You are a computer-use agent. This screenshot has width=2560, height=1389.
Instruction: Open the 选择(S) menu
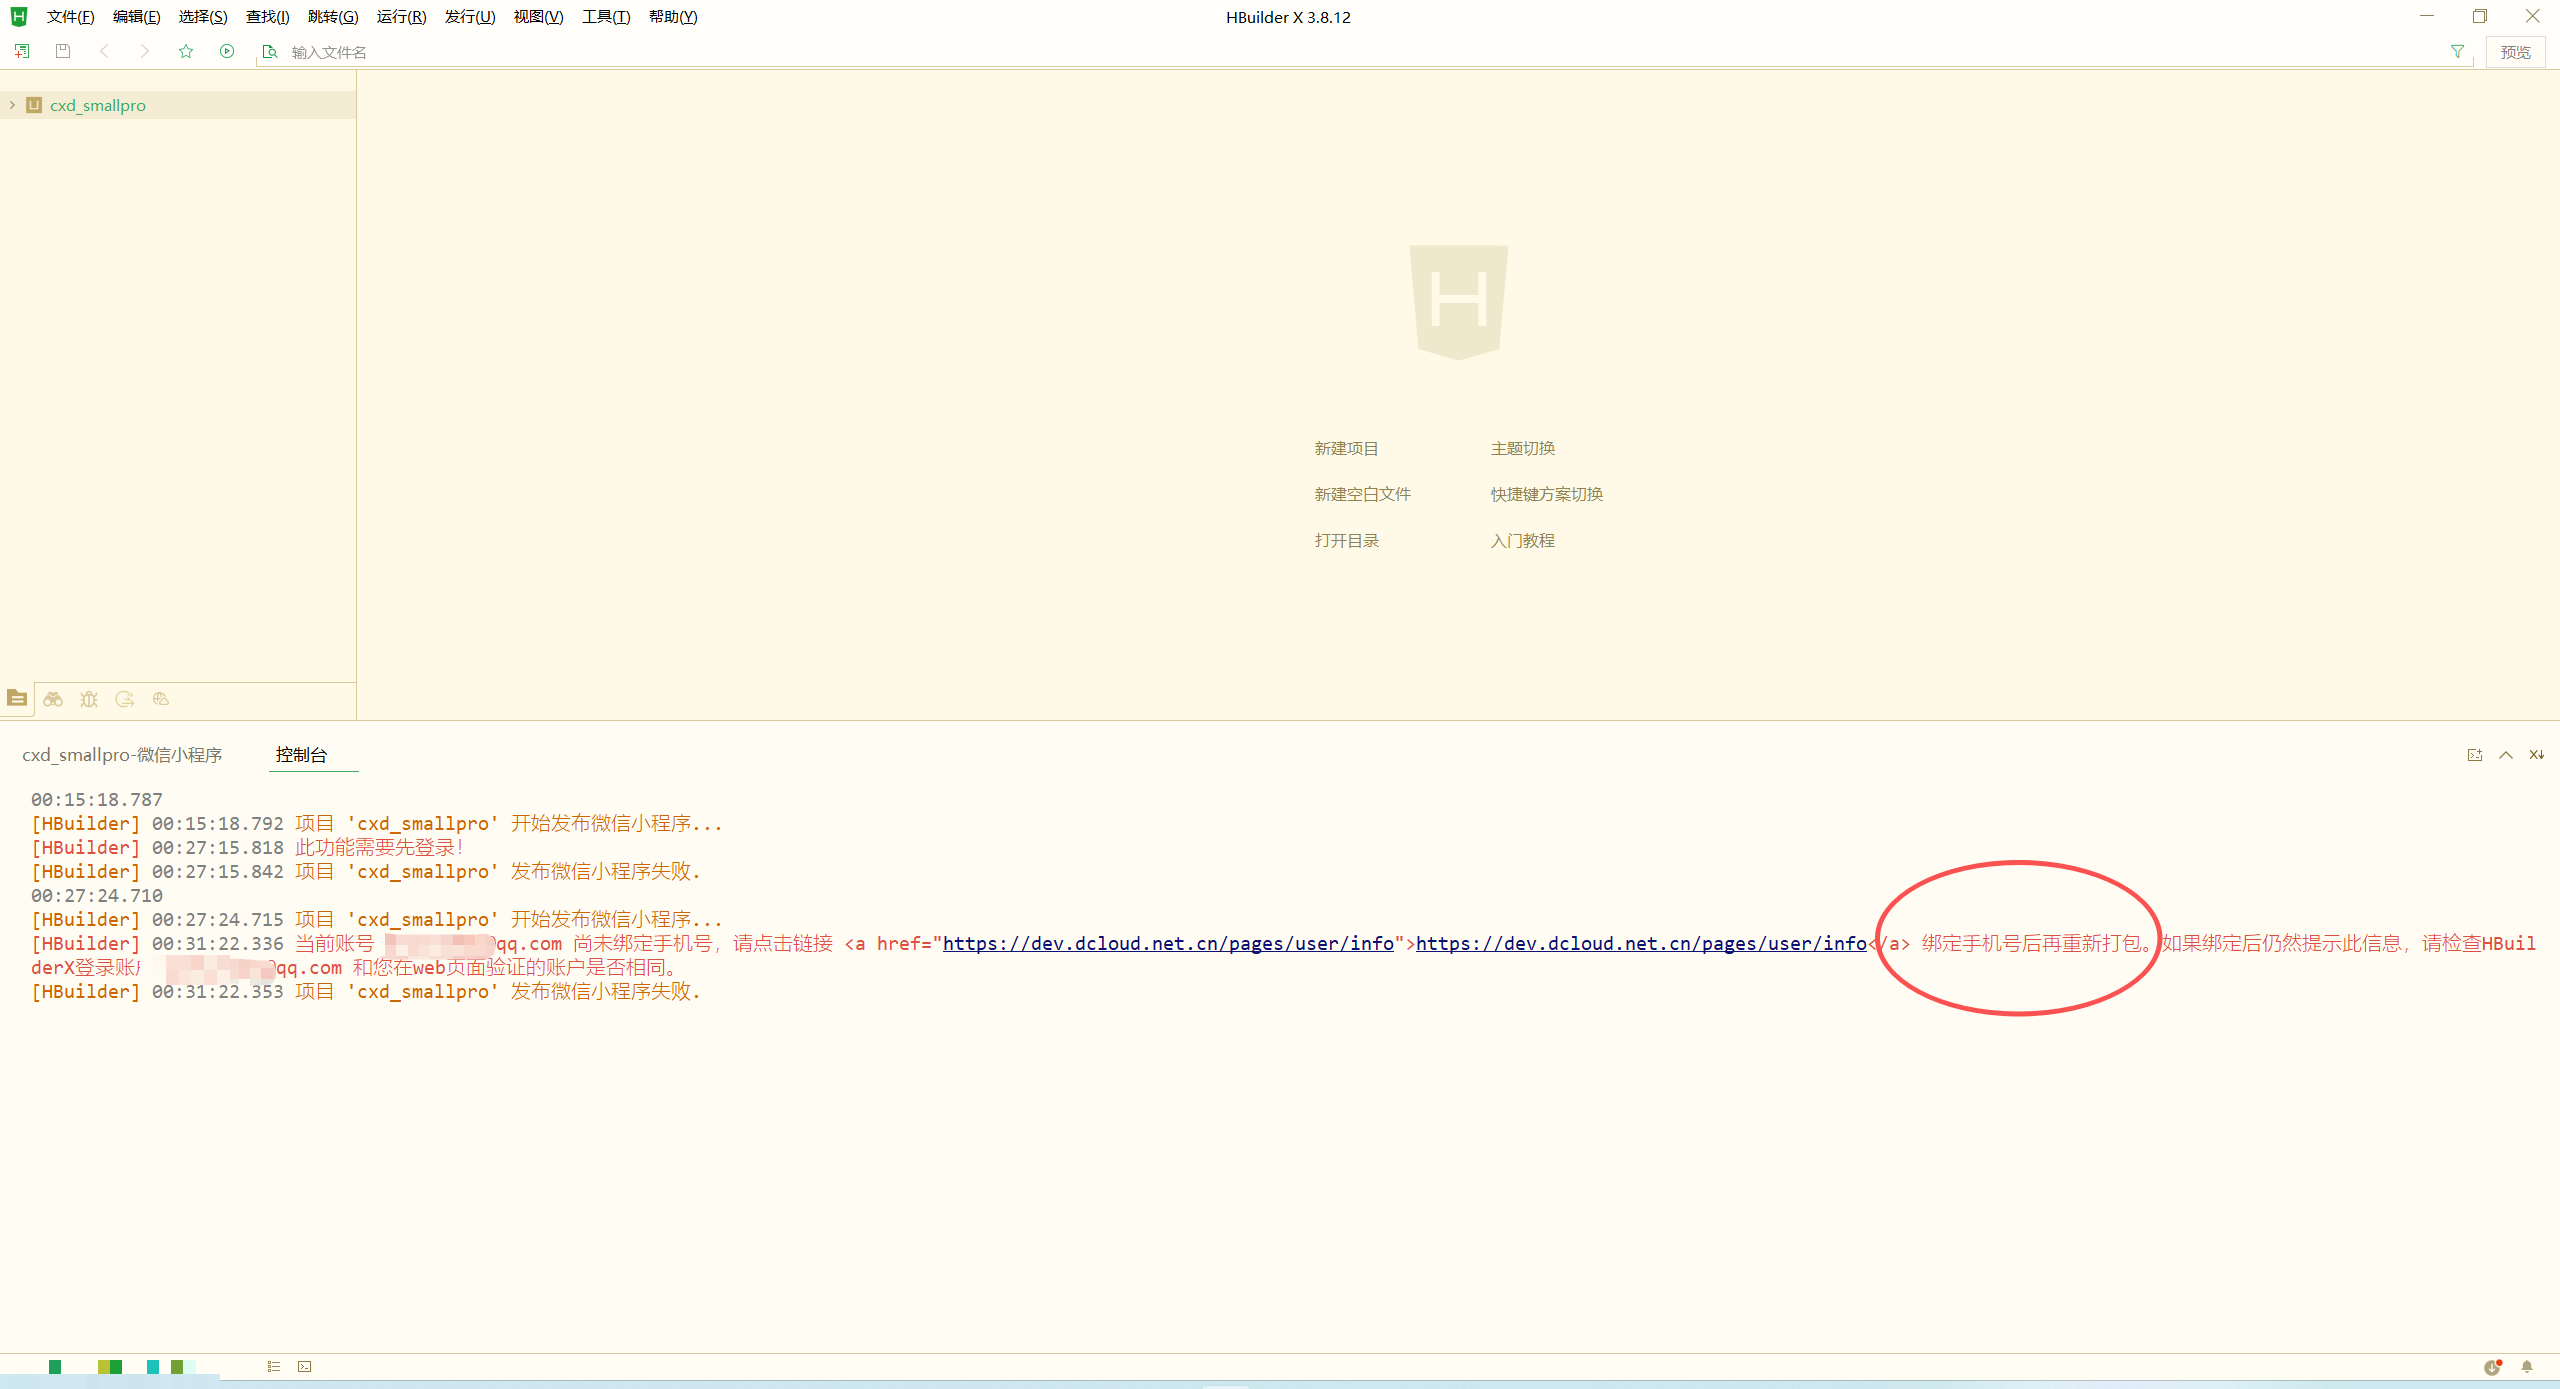click(x=203, y=17)
